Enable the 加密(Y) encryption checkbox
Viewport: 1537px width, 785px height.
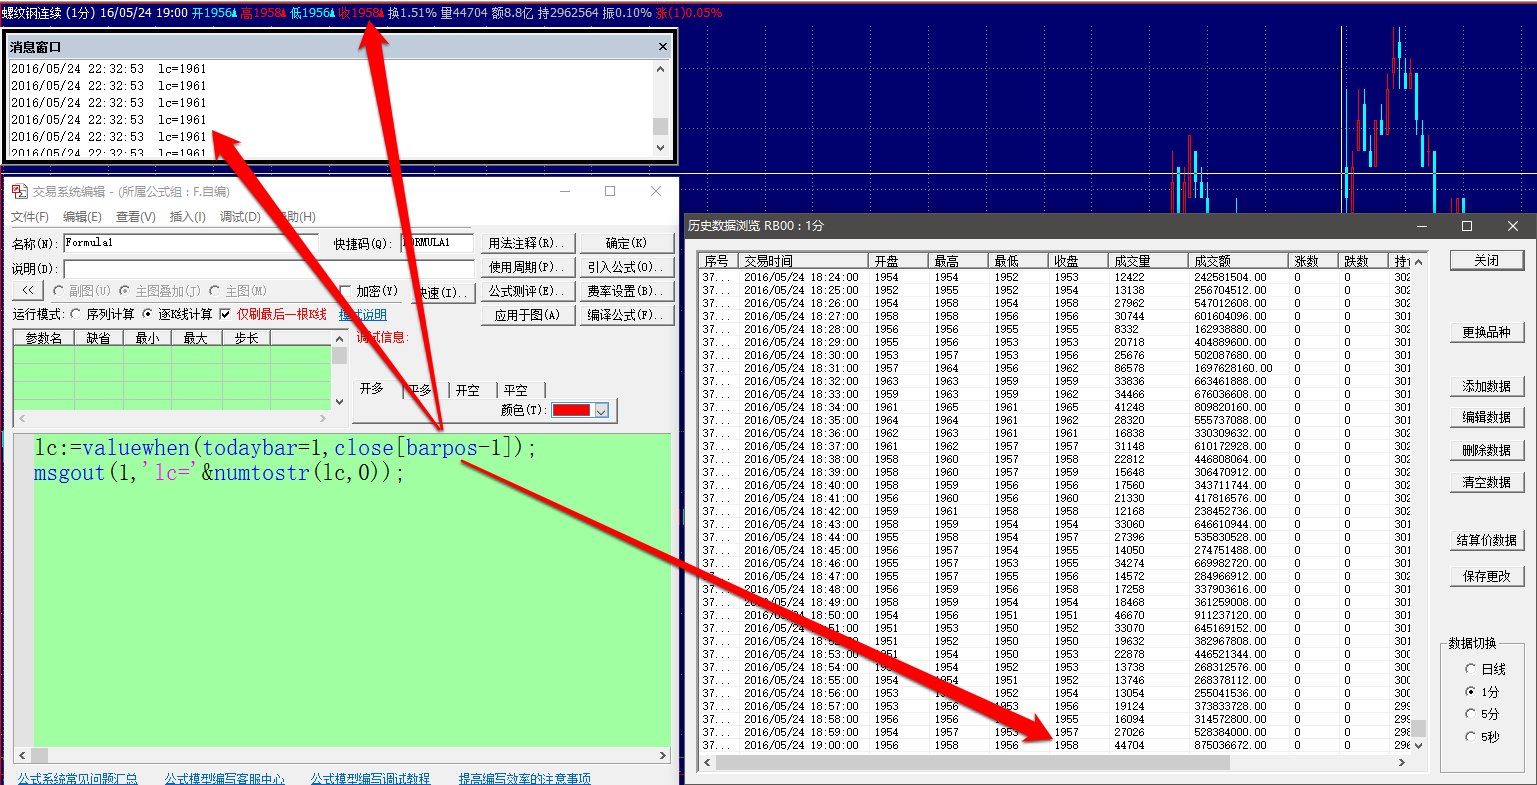(346, 291)
